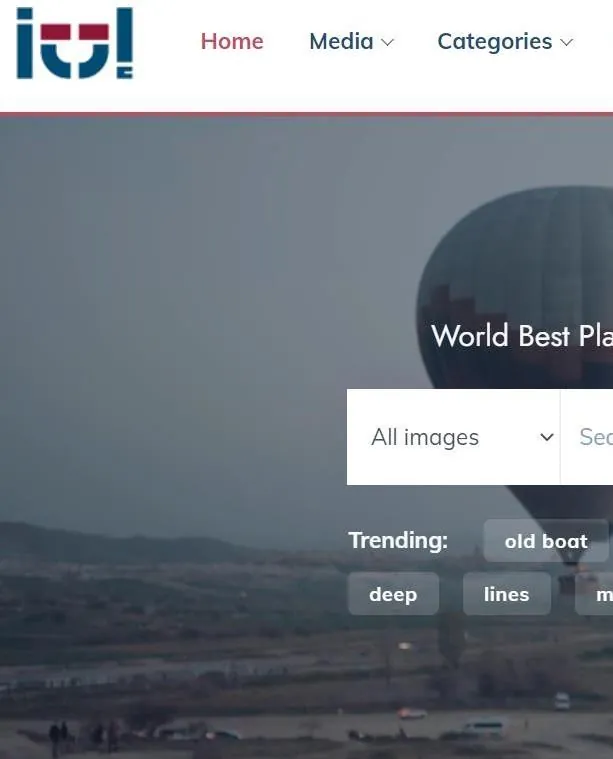Select the deep trending tag
Viewport: 613px width, 759px height.
[x=393, y=594]
